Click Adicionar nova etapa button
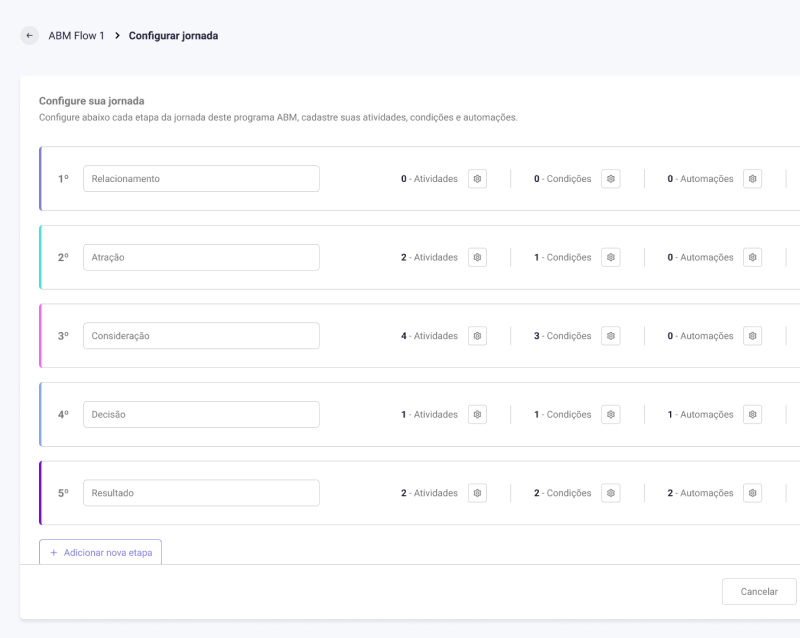 click(x=100, y=552)
